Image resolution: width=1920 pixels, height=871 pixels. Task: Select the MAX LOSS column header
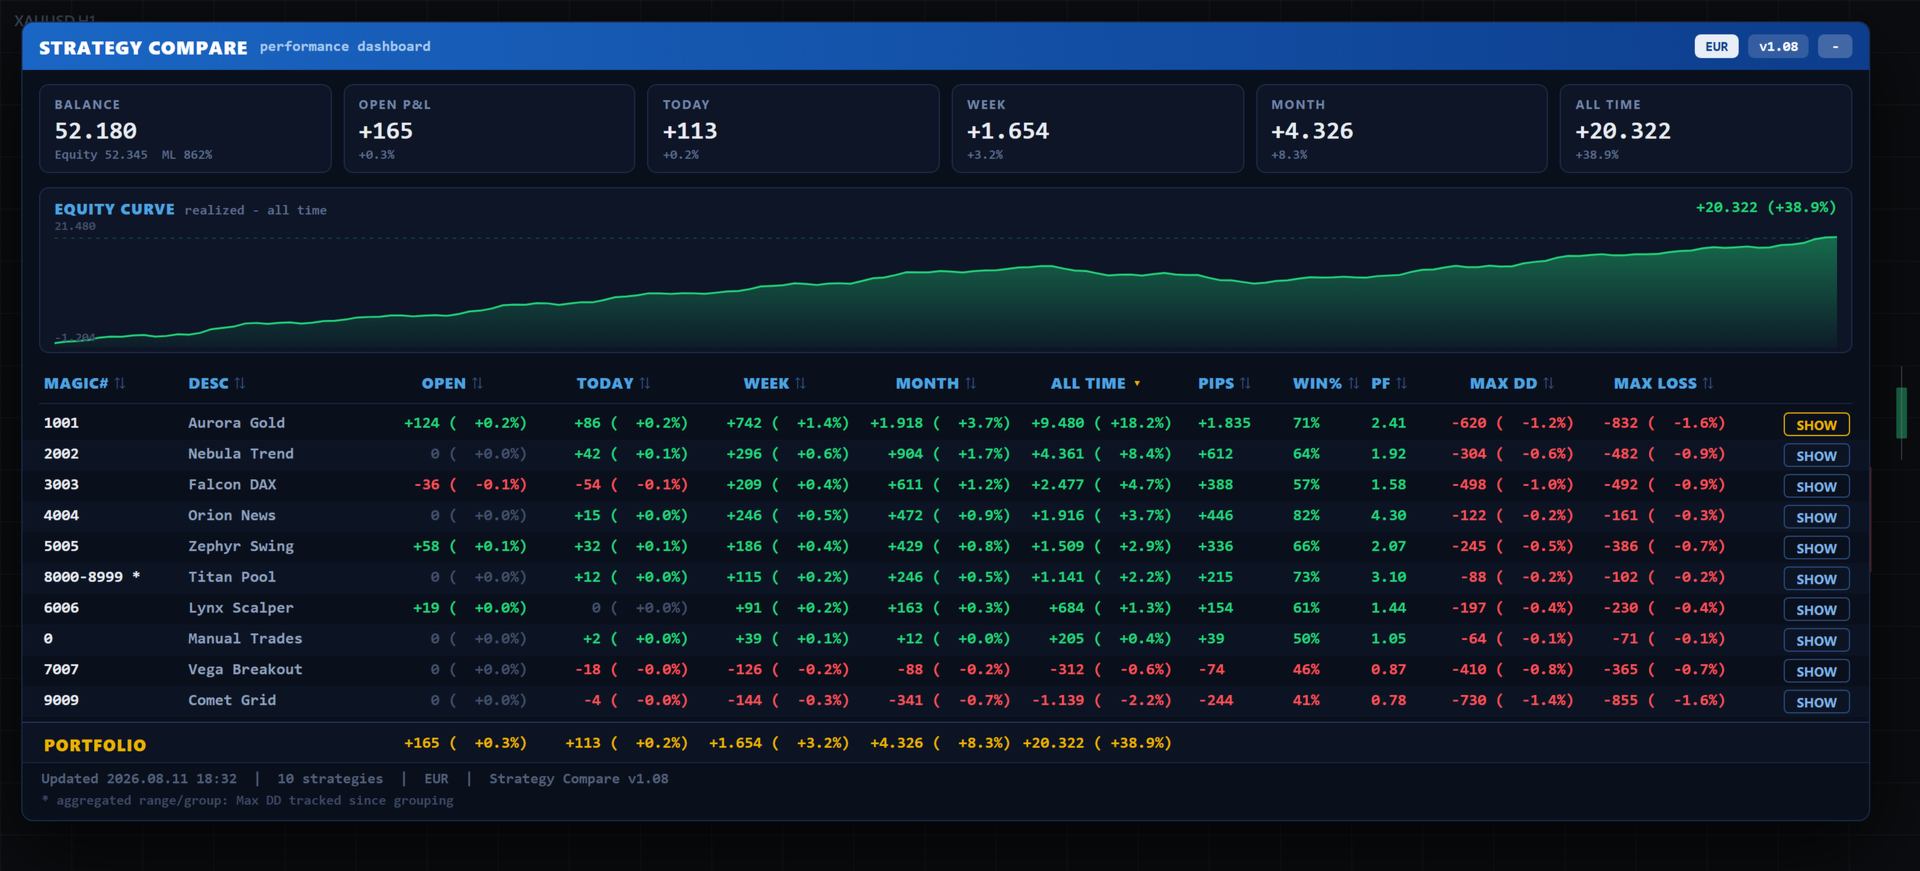click(1655, 383)
